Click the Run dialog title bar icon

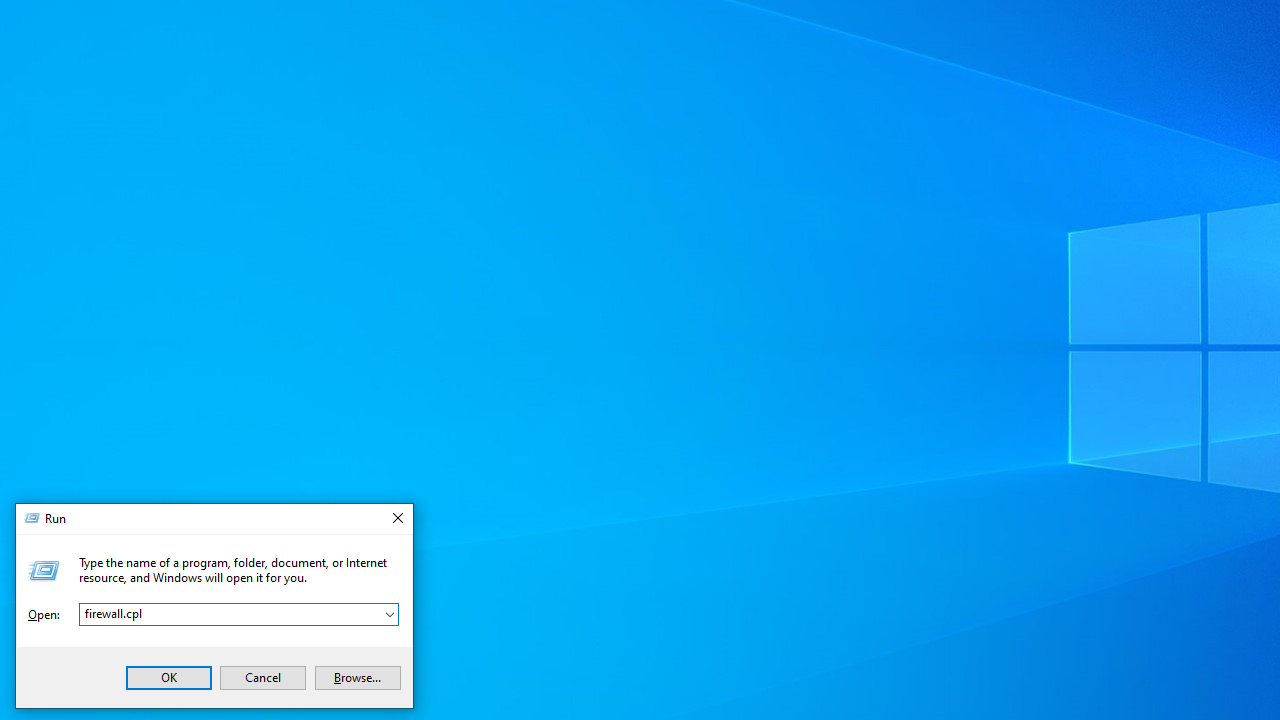(32, 519)
